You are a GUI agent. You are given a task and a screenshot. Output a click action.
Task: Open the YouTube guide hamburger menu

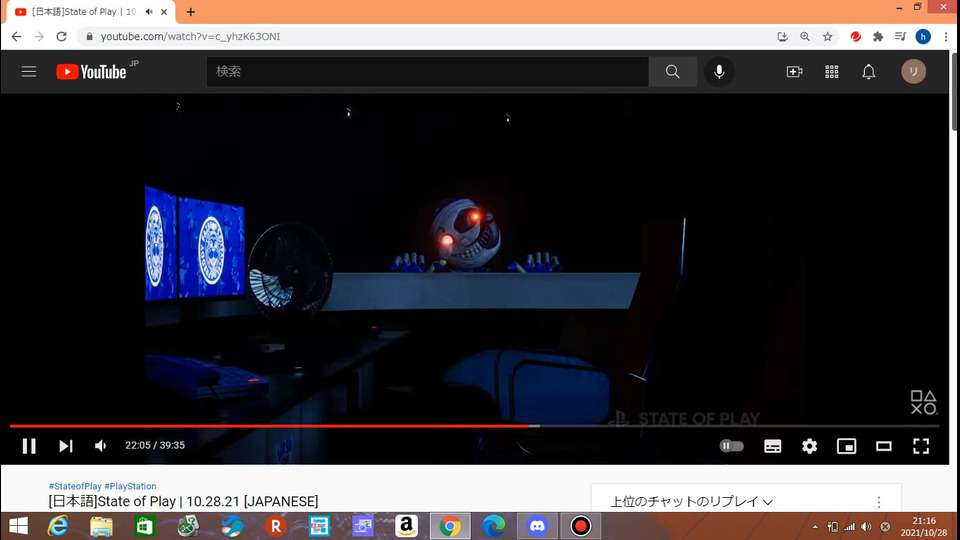(29, 72)
